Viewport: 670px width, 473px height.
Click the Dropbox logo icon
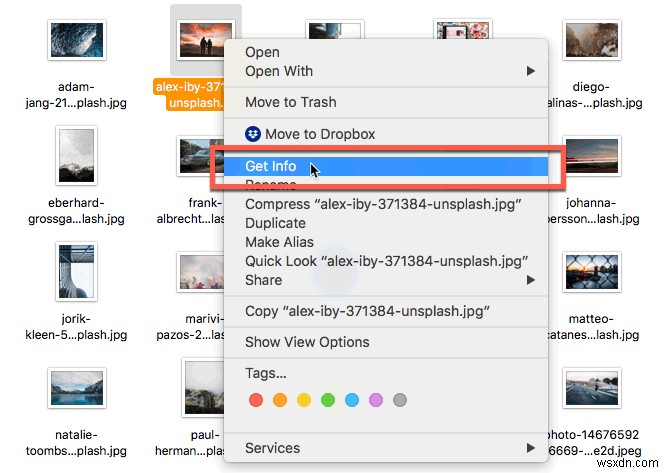point(253,134)
